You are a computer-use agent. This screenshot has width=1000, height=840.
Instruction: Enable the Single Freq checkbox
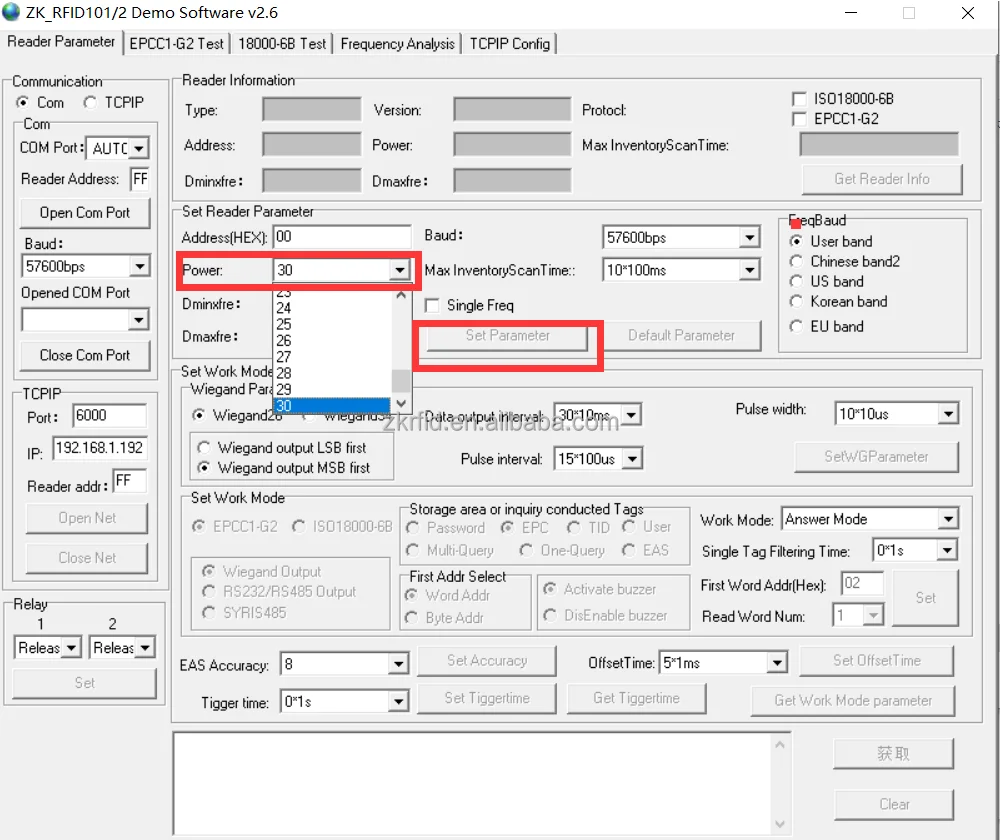coord(432,306)
